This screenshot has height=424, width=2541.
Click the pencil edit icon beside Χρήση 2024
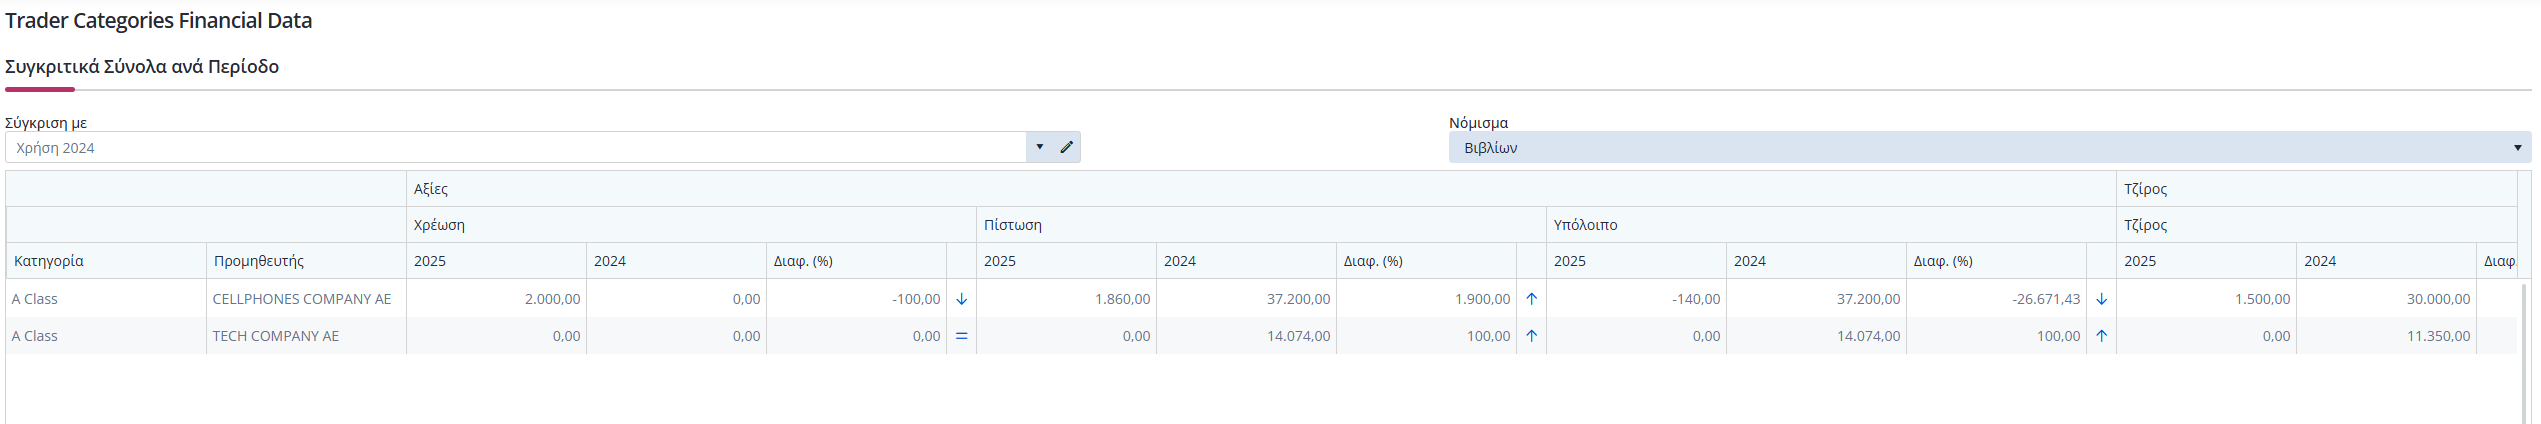coord(1067,147)
